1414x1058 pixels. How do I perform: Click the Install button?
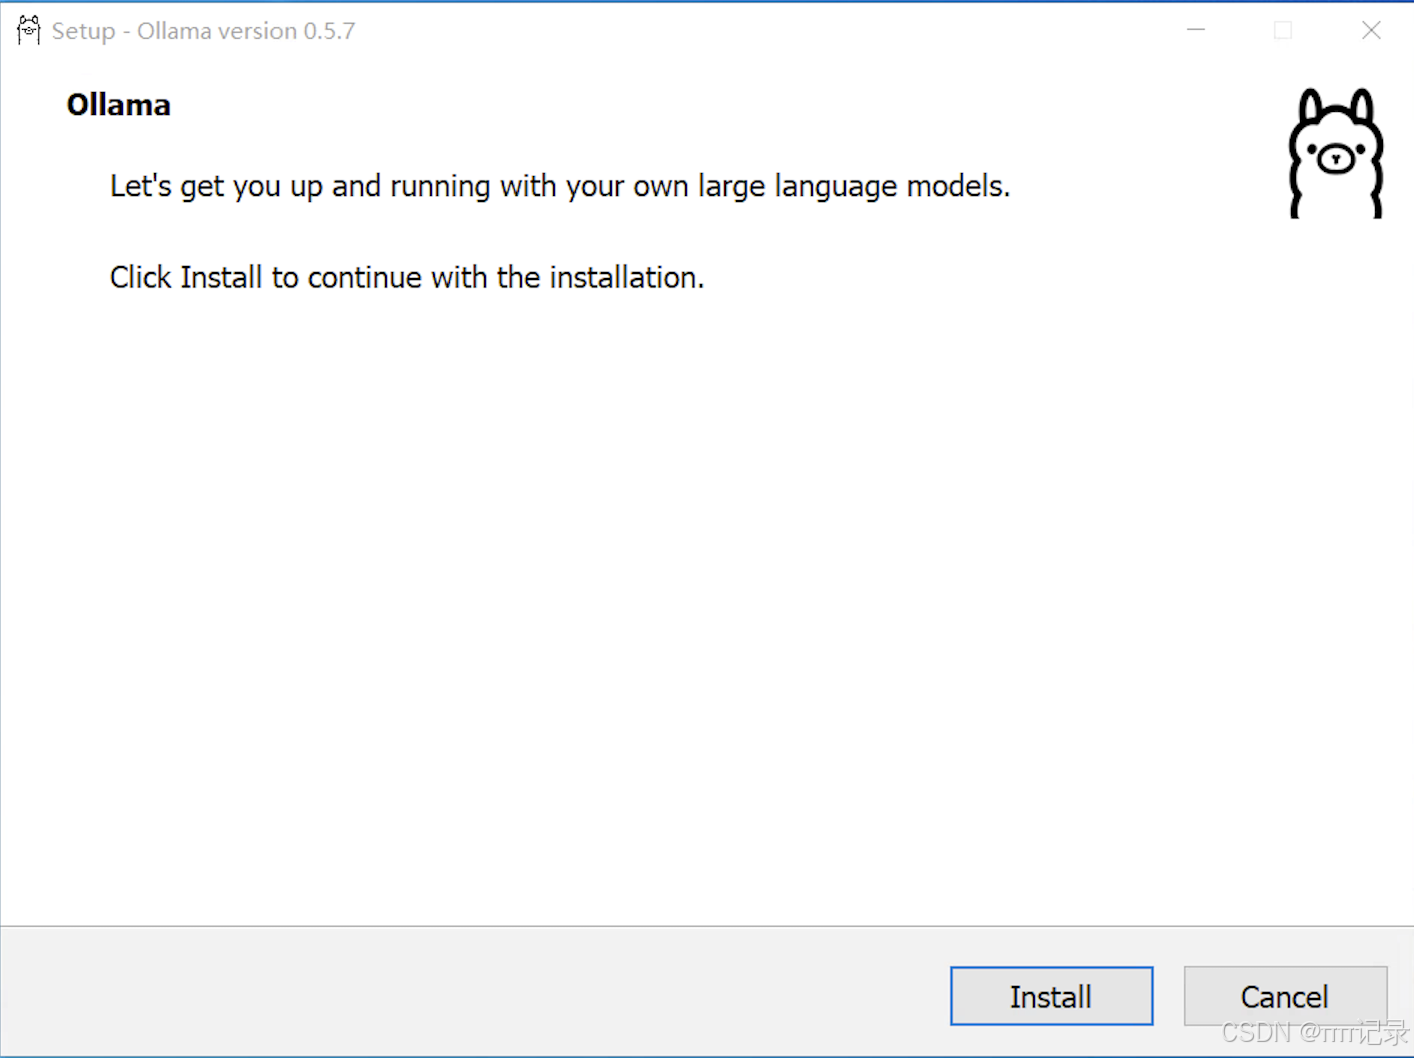(1051, 996)
